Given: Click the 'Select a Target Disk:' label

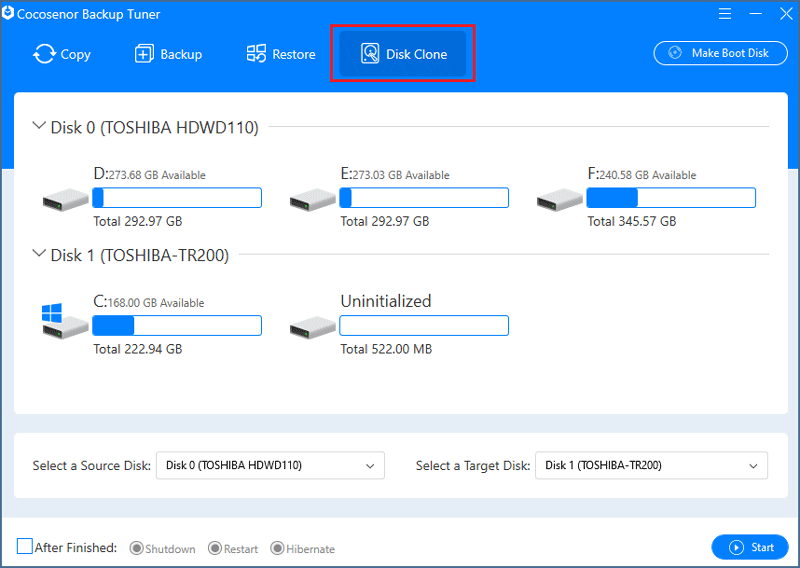Looking at the screenshot, I should 473,466.
